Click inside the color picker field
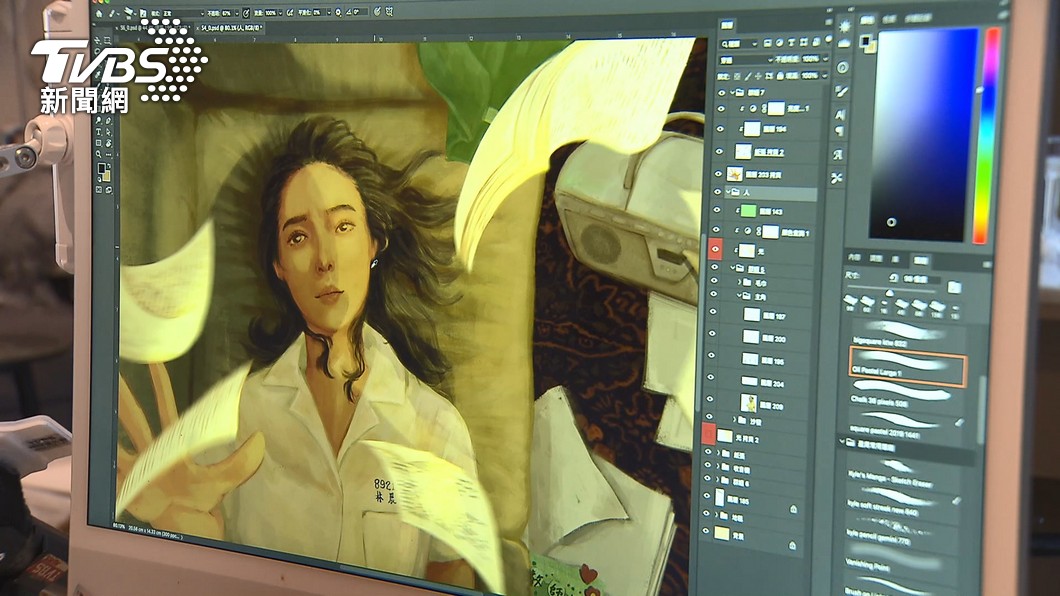 point(923,134)
